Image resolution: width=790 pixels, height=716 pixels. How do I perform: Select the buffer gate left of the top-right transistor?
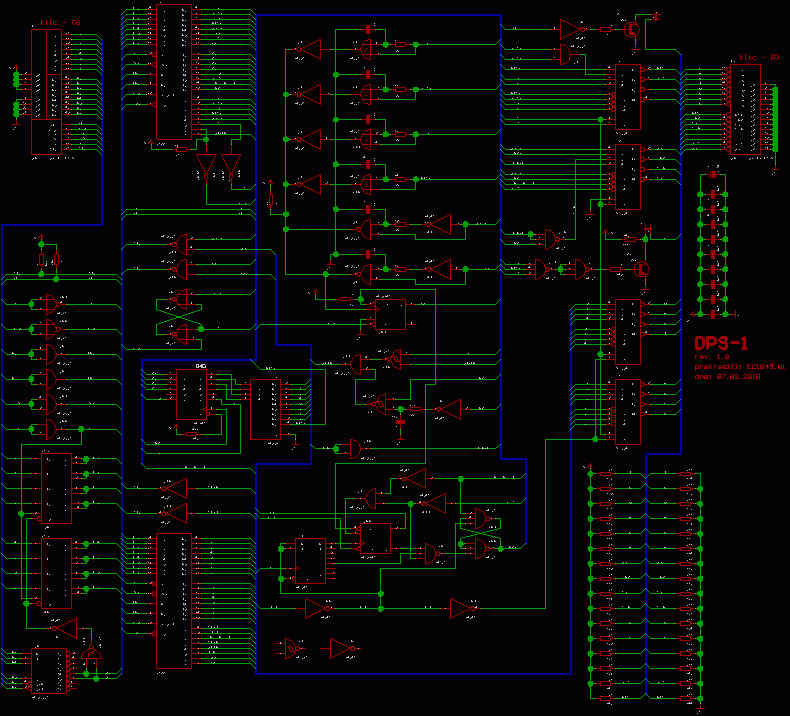[x=571, y=29]
